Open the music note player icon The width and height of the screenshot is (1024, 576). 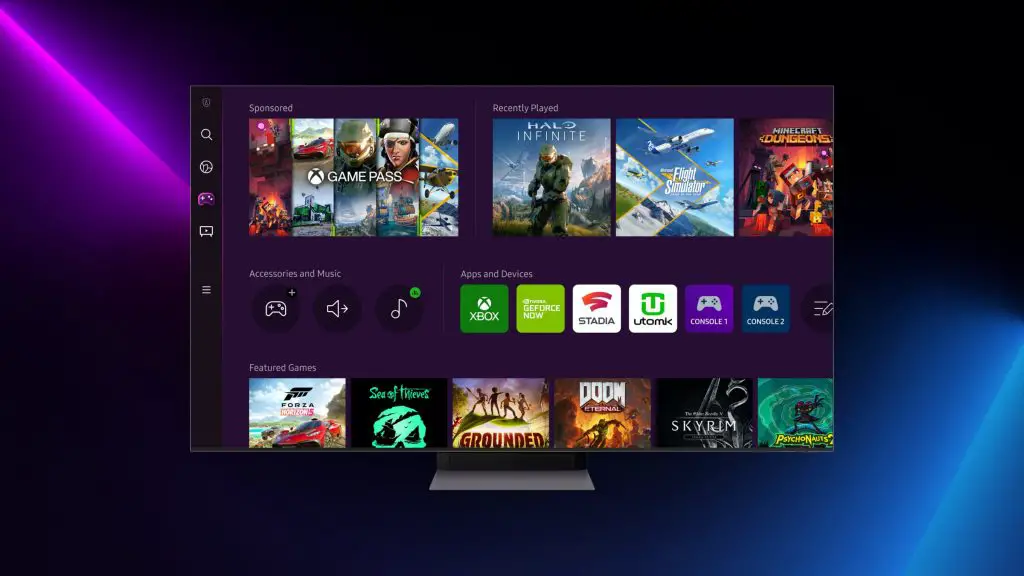pyautogui.click(x=398, y=308)
